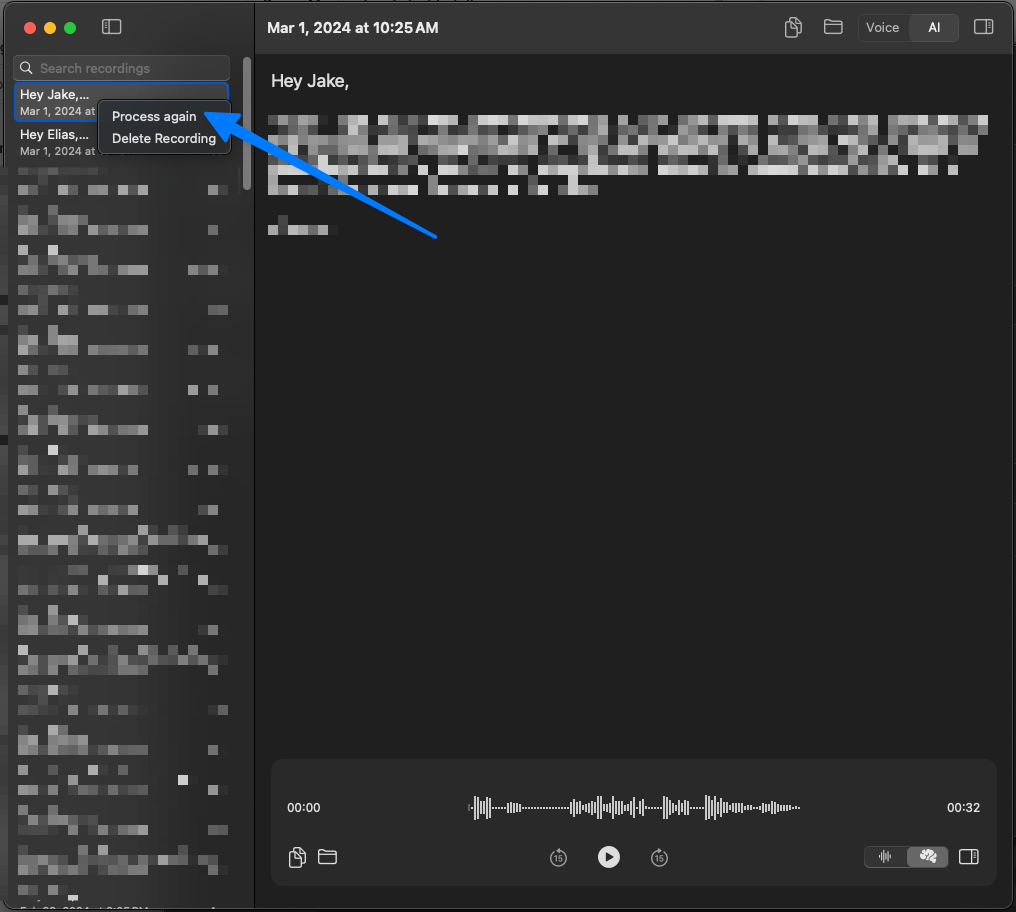
Task: Play the recording
Action: coord(608,857)
